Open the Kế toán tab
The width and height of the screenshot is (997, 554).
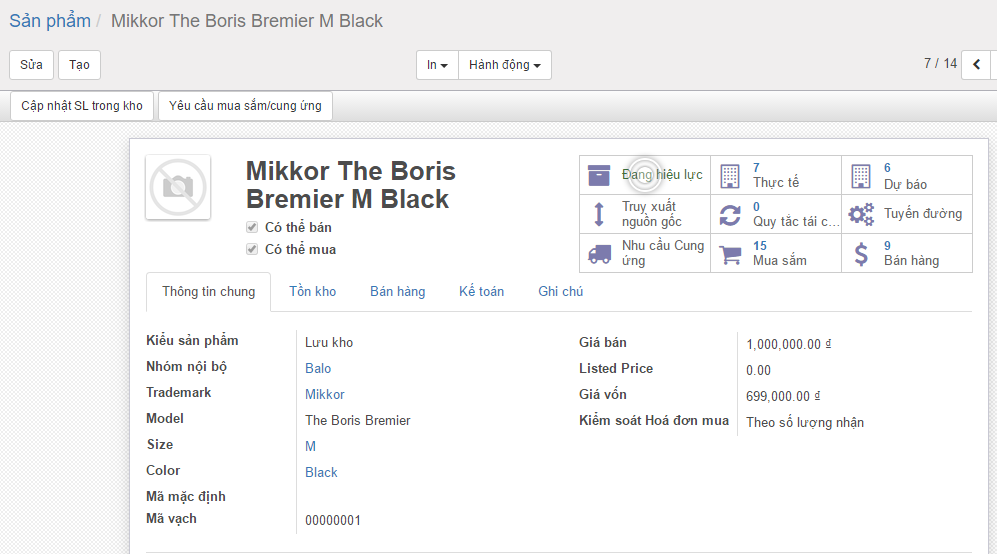coord(481,291)
